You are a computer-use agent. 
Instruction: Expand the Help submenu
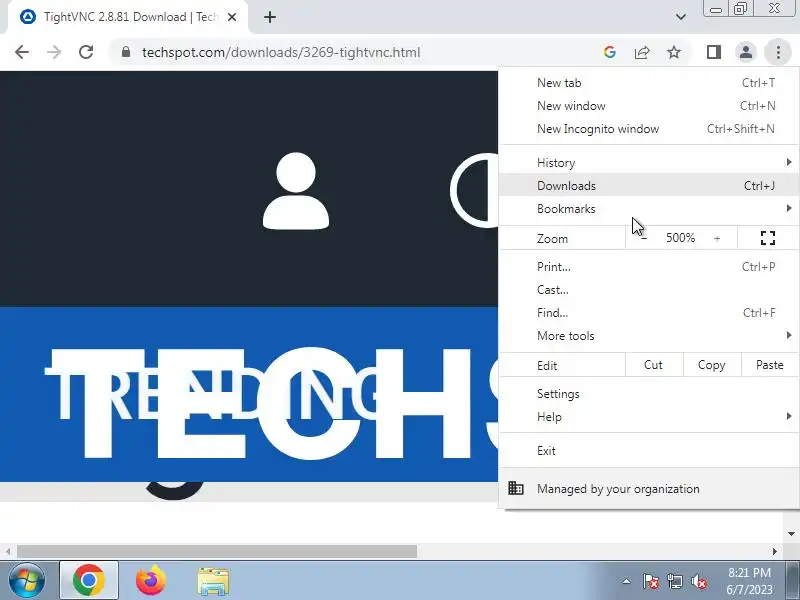(x=648, y=417)
